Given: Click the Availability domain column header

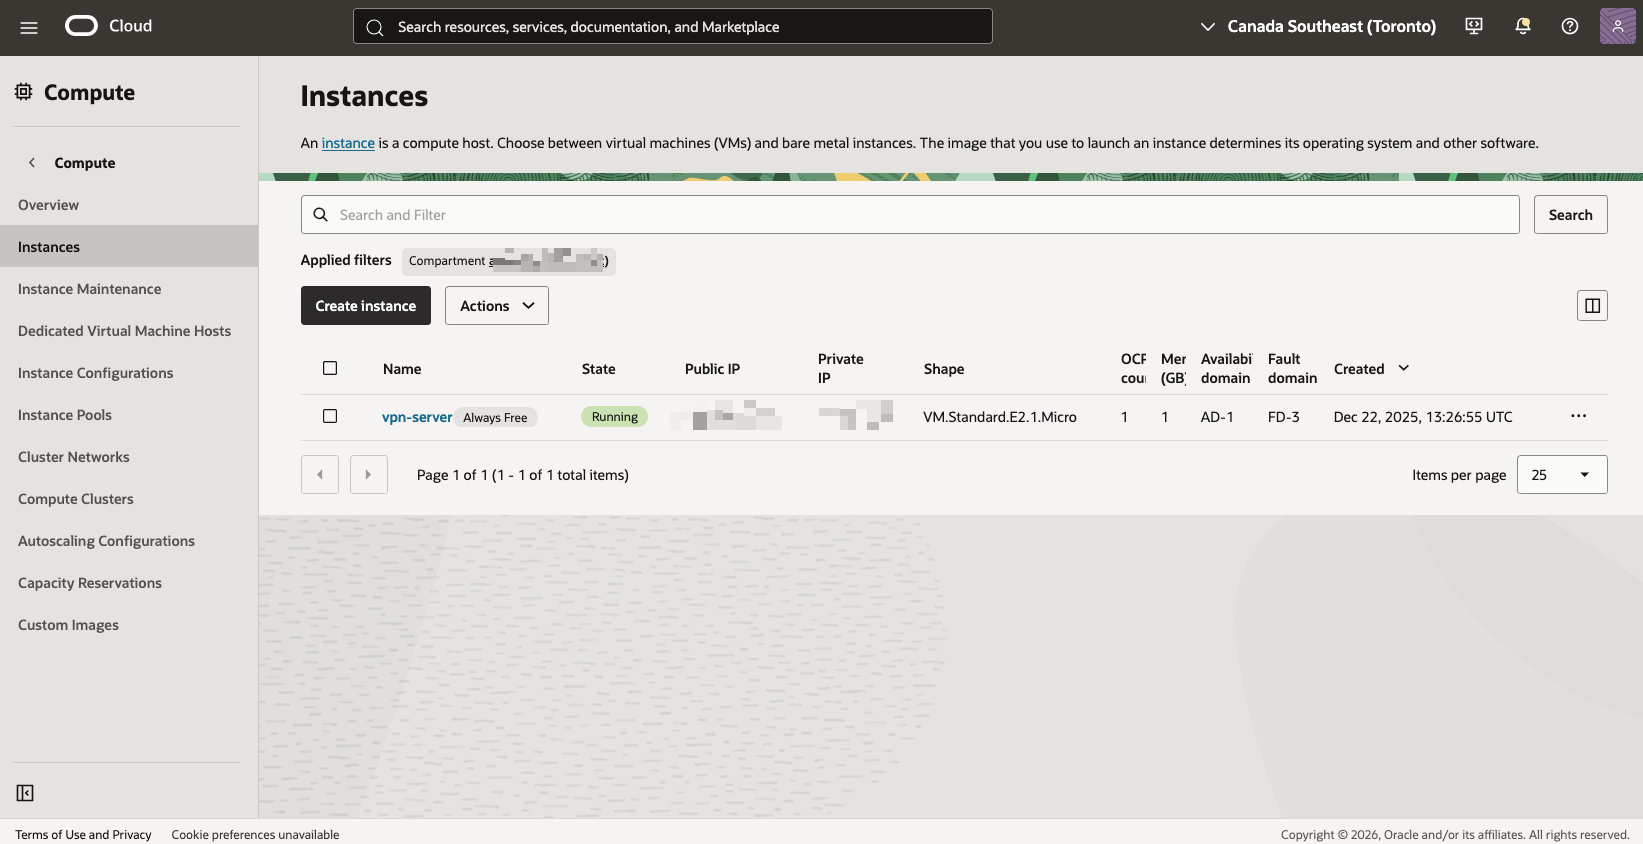Looking at the screenshot, I should [1226, 368].
